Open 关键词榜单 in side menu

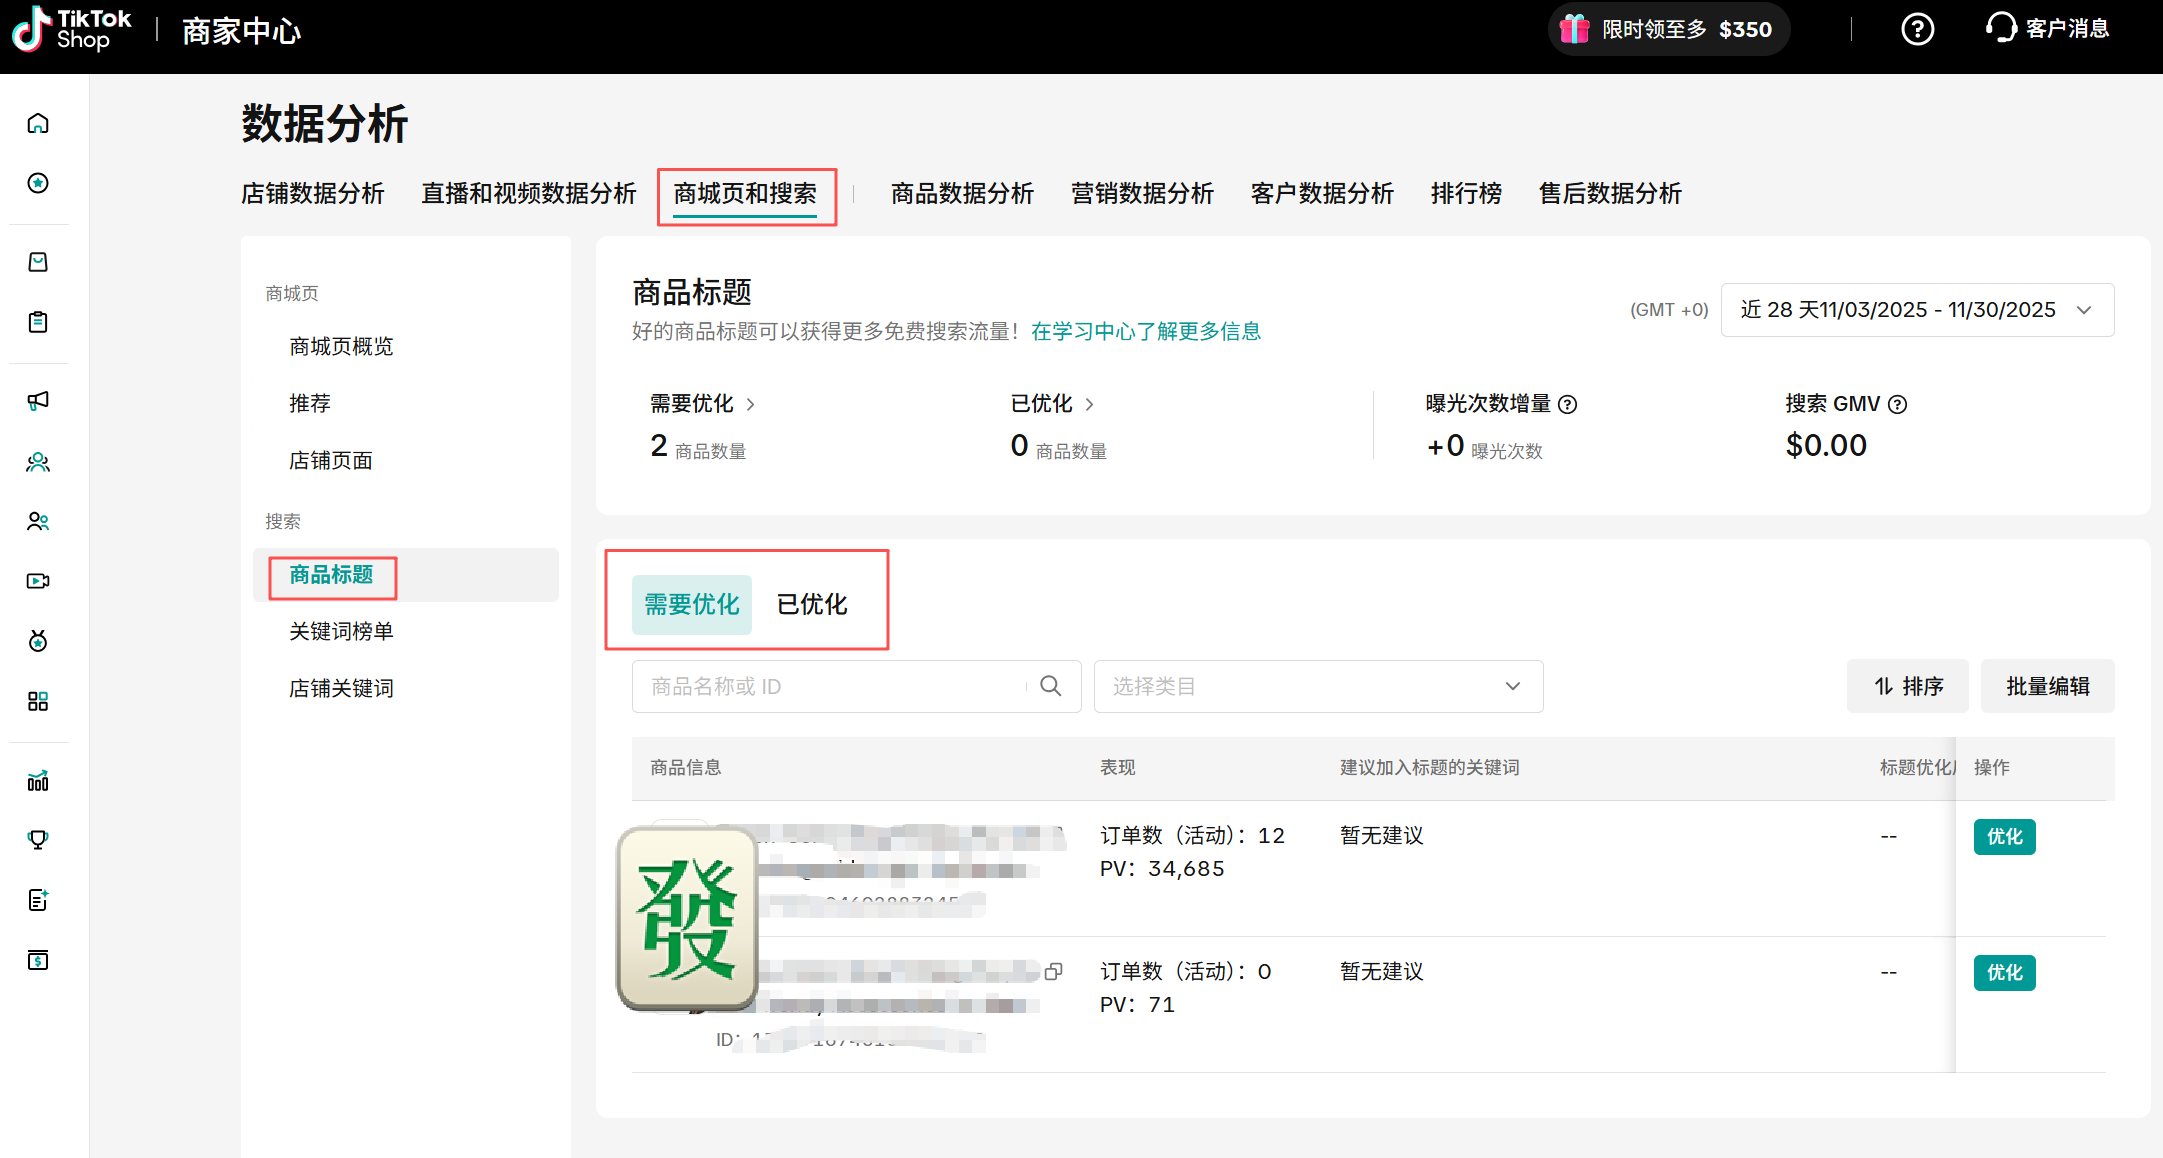pos(341,631)
